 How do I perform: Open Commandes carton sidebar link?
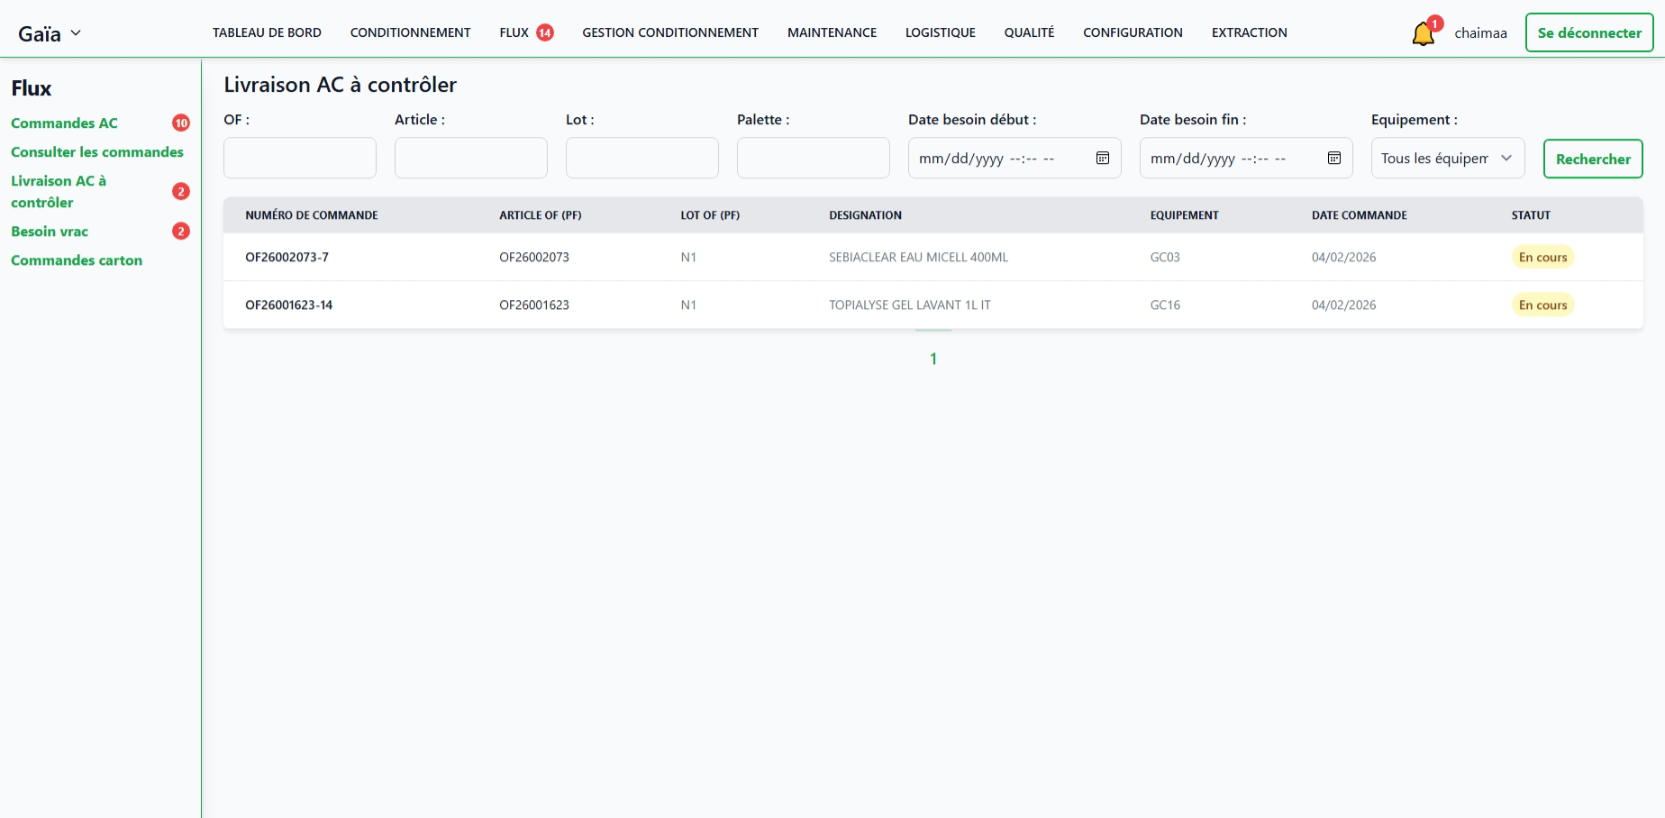pyautogui.click(x=76, y=260)
